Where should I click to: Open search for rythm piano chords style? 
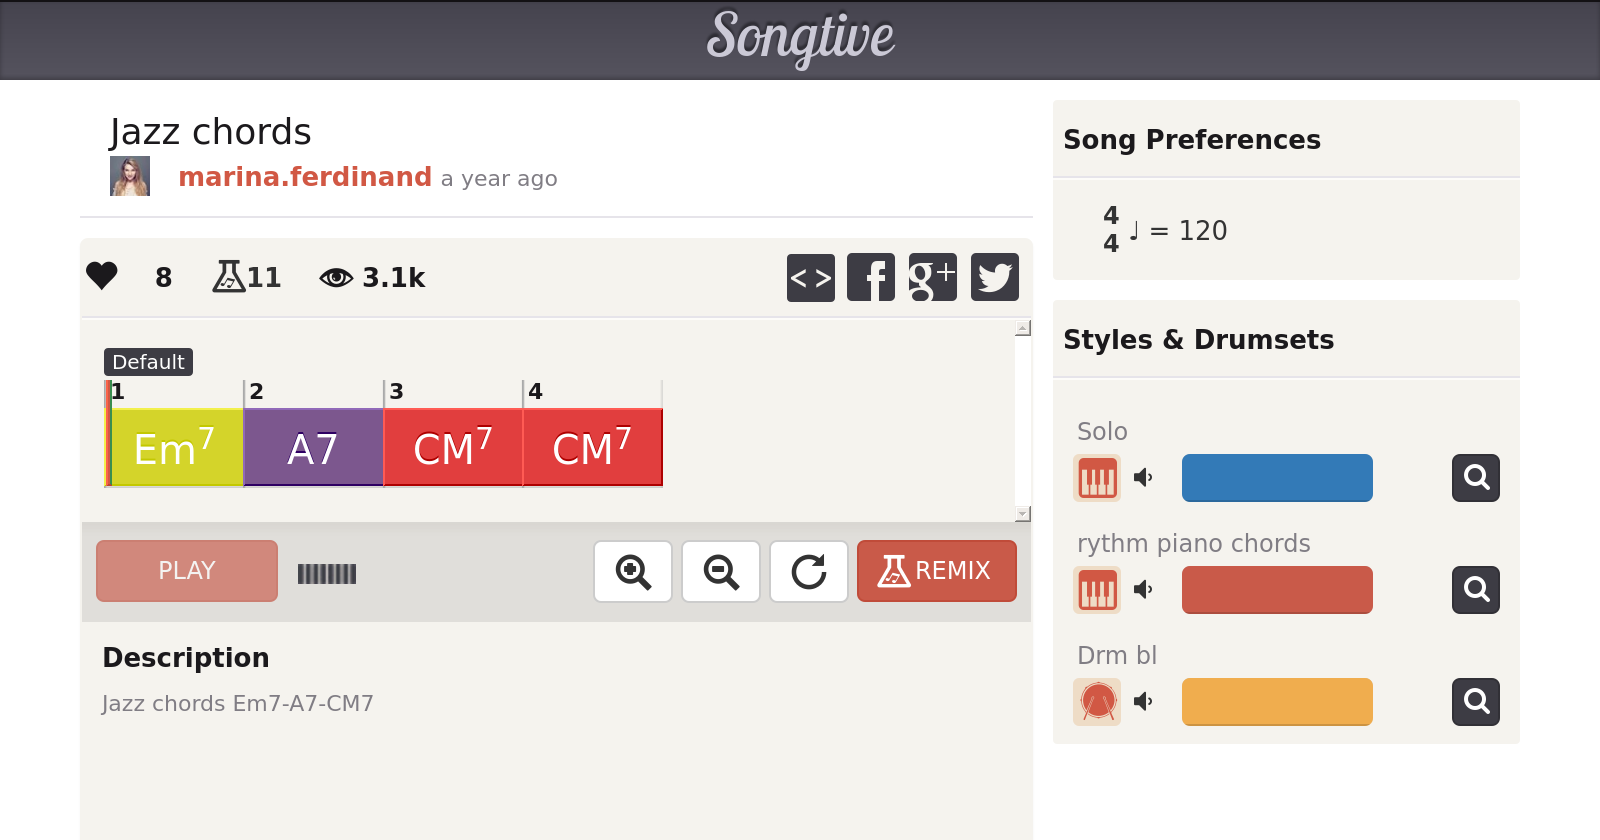pyautogui.click(x=1475, y=590)
